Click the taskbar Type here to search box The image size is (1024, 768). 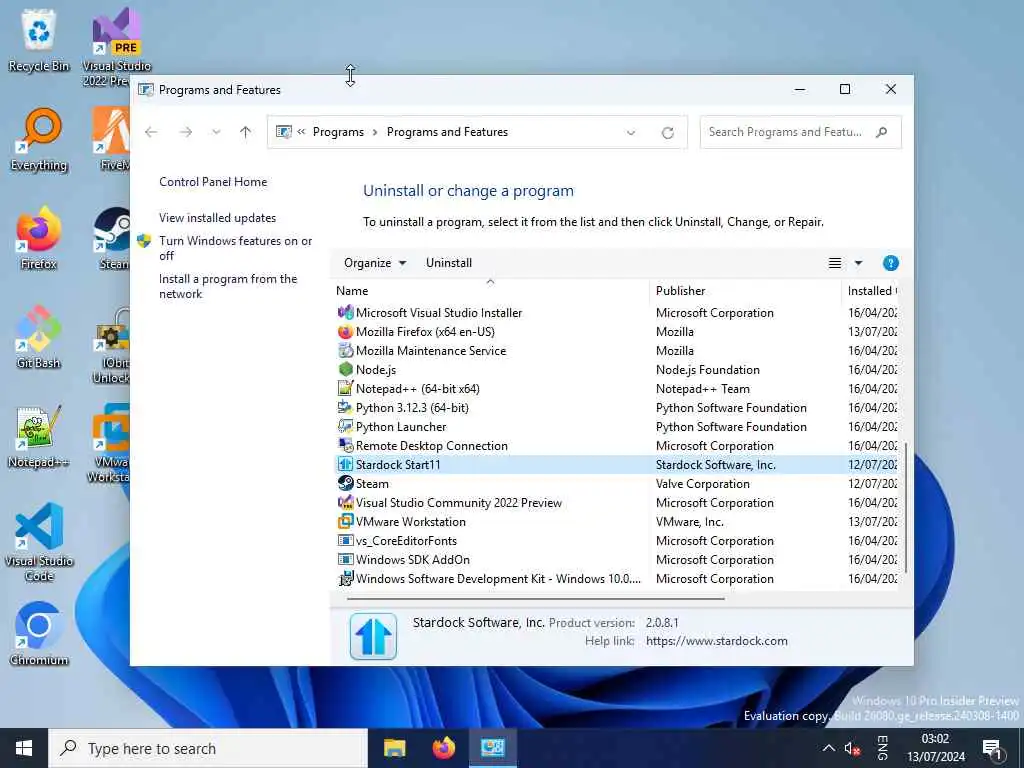pos(208,748)
